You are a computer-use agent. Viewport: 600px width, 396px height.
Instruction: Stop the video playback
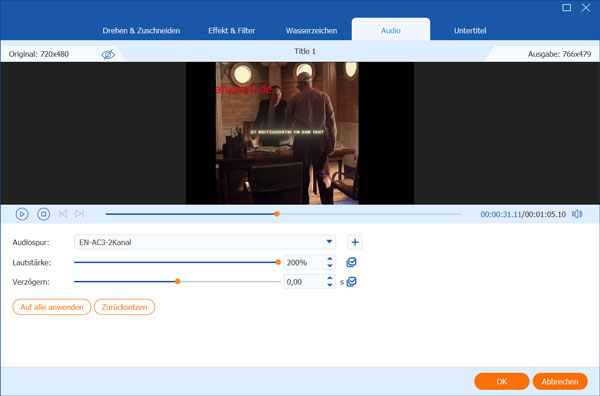[x=43, y=214]
